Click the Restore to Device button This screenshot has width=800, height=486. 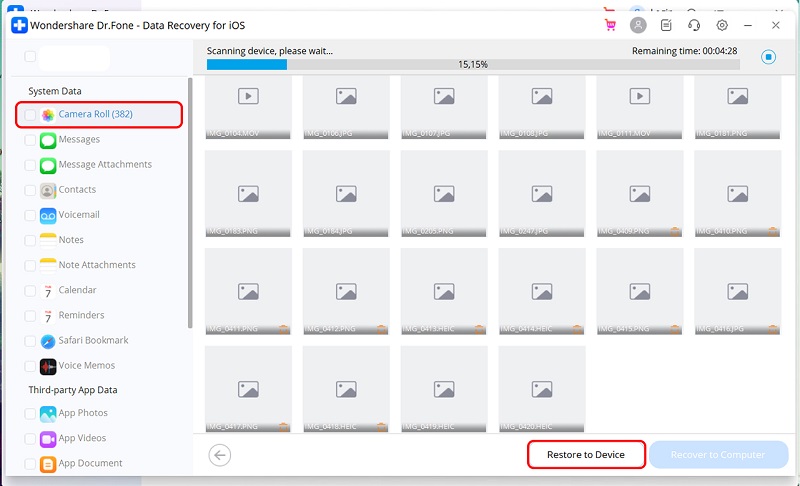tap(586, 455)
